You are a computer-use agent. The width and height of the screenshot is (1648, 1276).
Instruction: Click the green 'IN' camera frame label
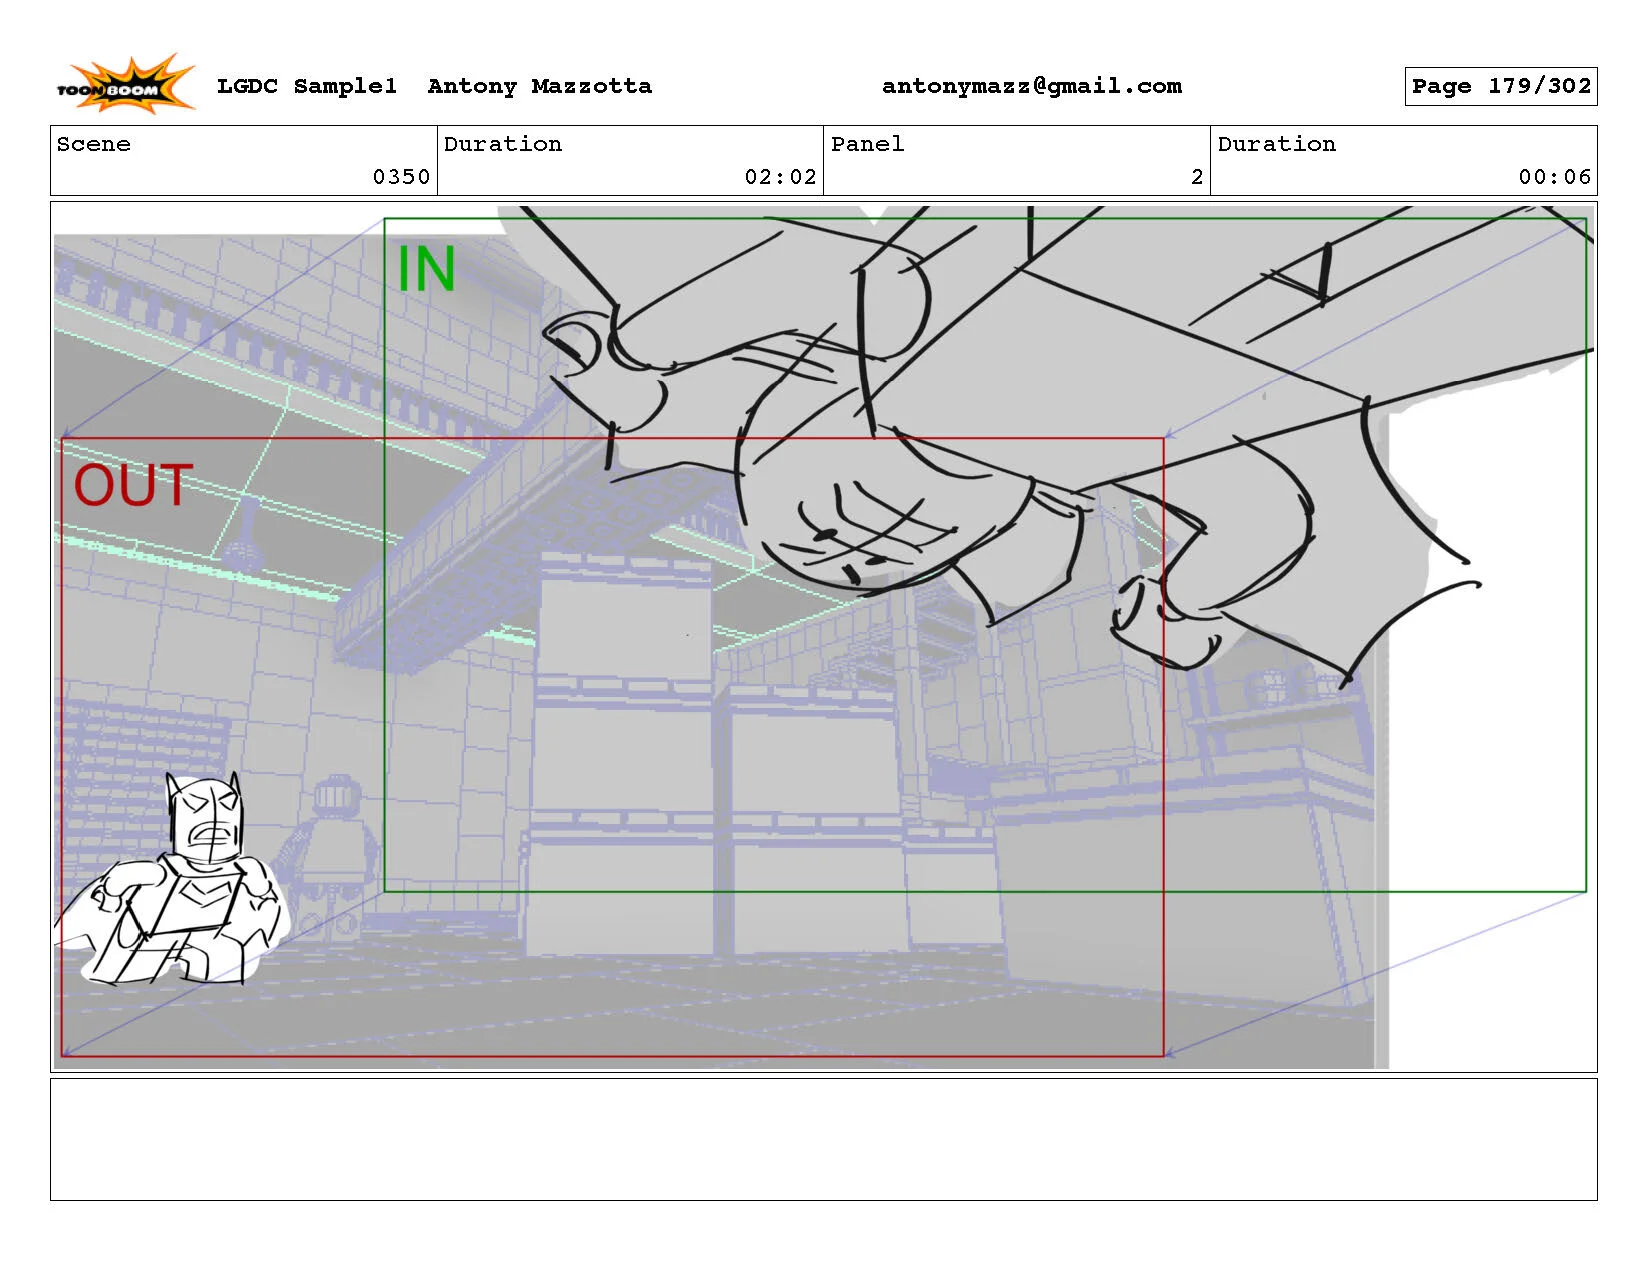click(x=427, y=269)
